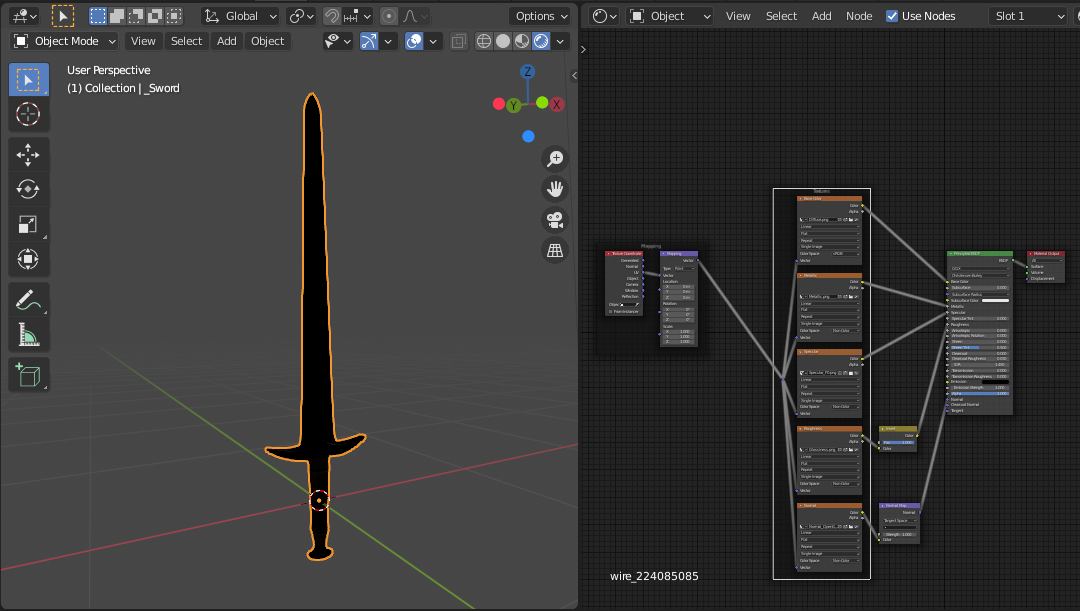Toggle X-ray mode in viewport header
Screen dimensions: 1080x611
pos(459,41)
